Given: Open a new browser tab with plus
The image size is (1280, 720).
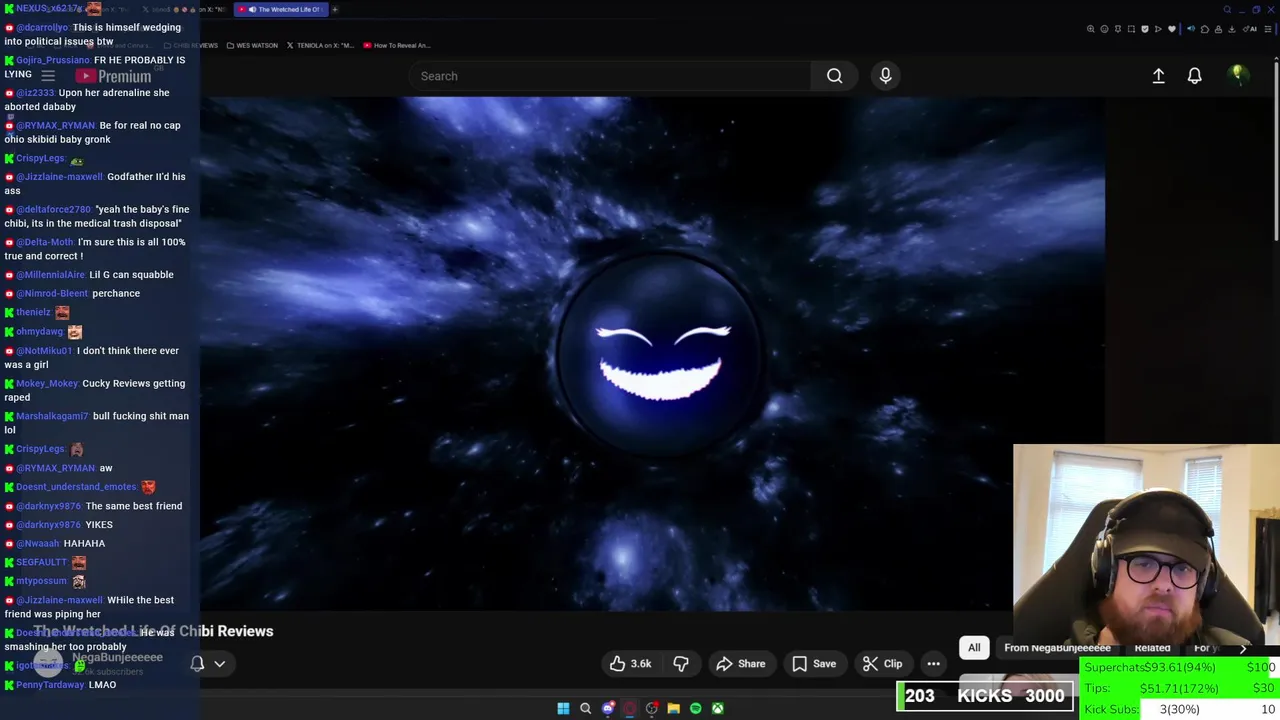Looking at the screenshot, I should 335,9.
